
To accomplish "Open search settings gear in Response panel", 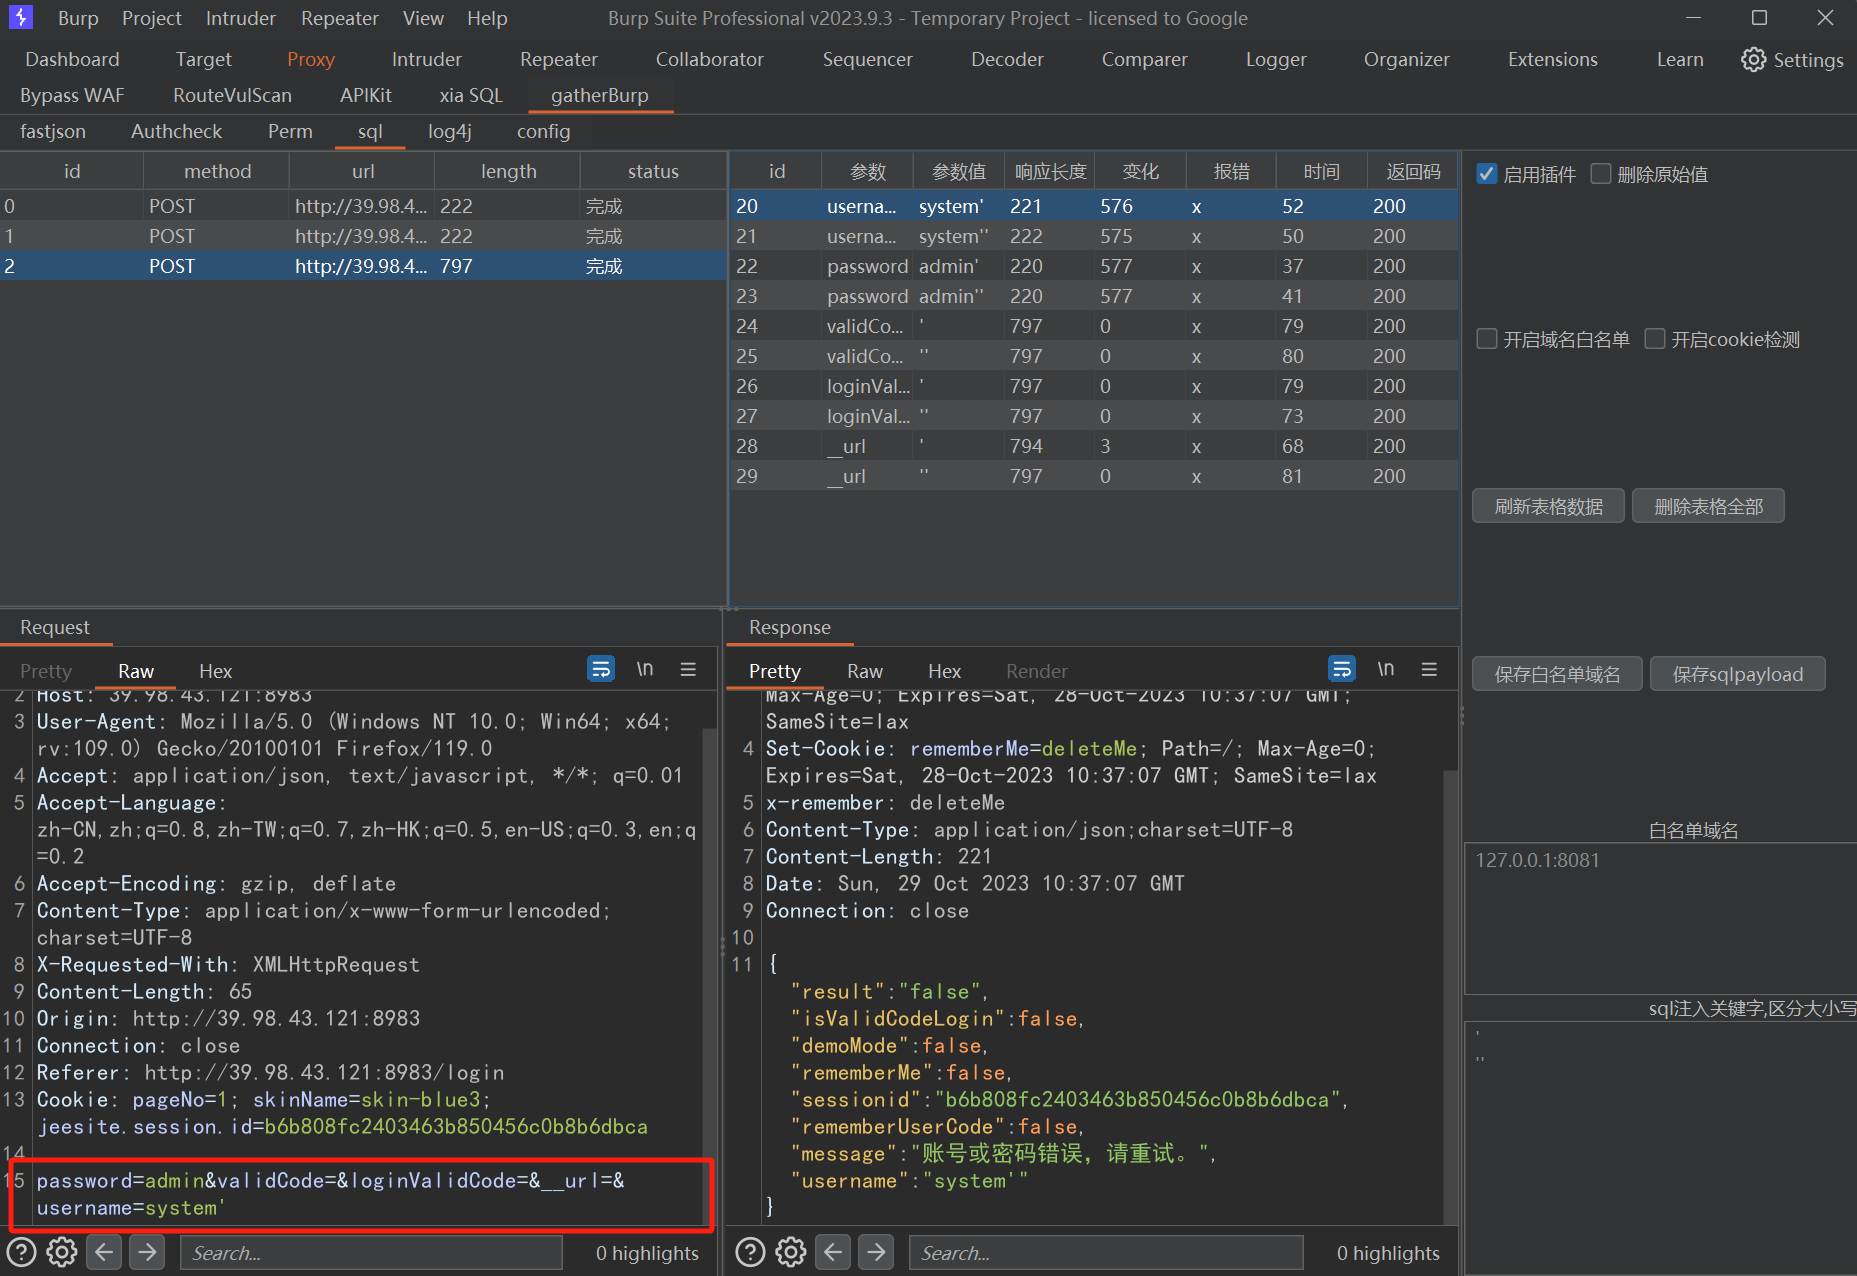I will click(791, 1252).
